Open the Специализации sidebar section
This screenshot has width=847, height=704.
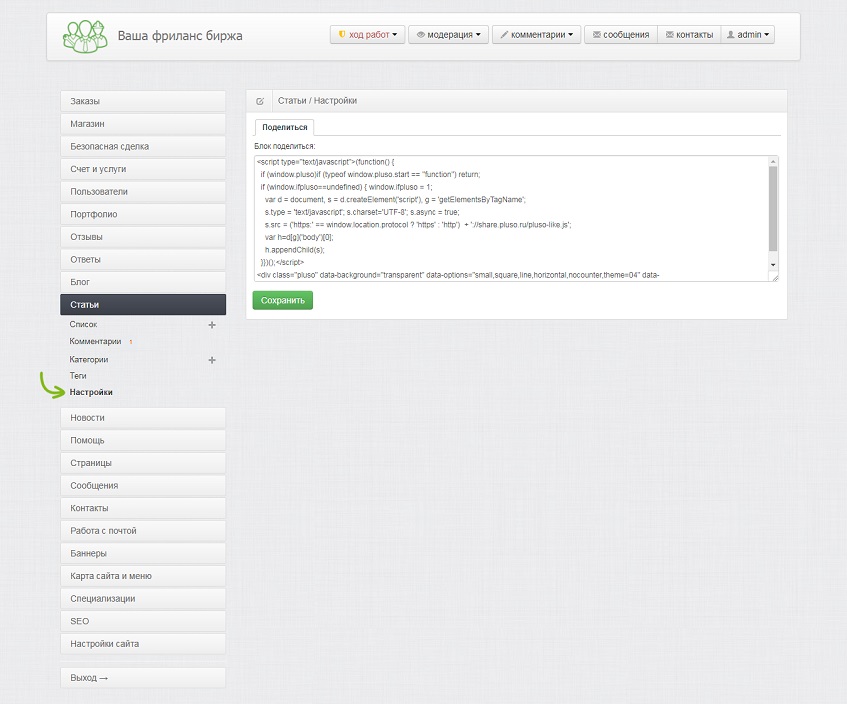(x=143, y=599)
